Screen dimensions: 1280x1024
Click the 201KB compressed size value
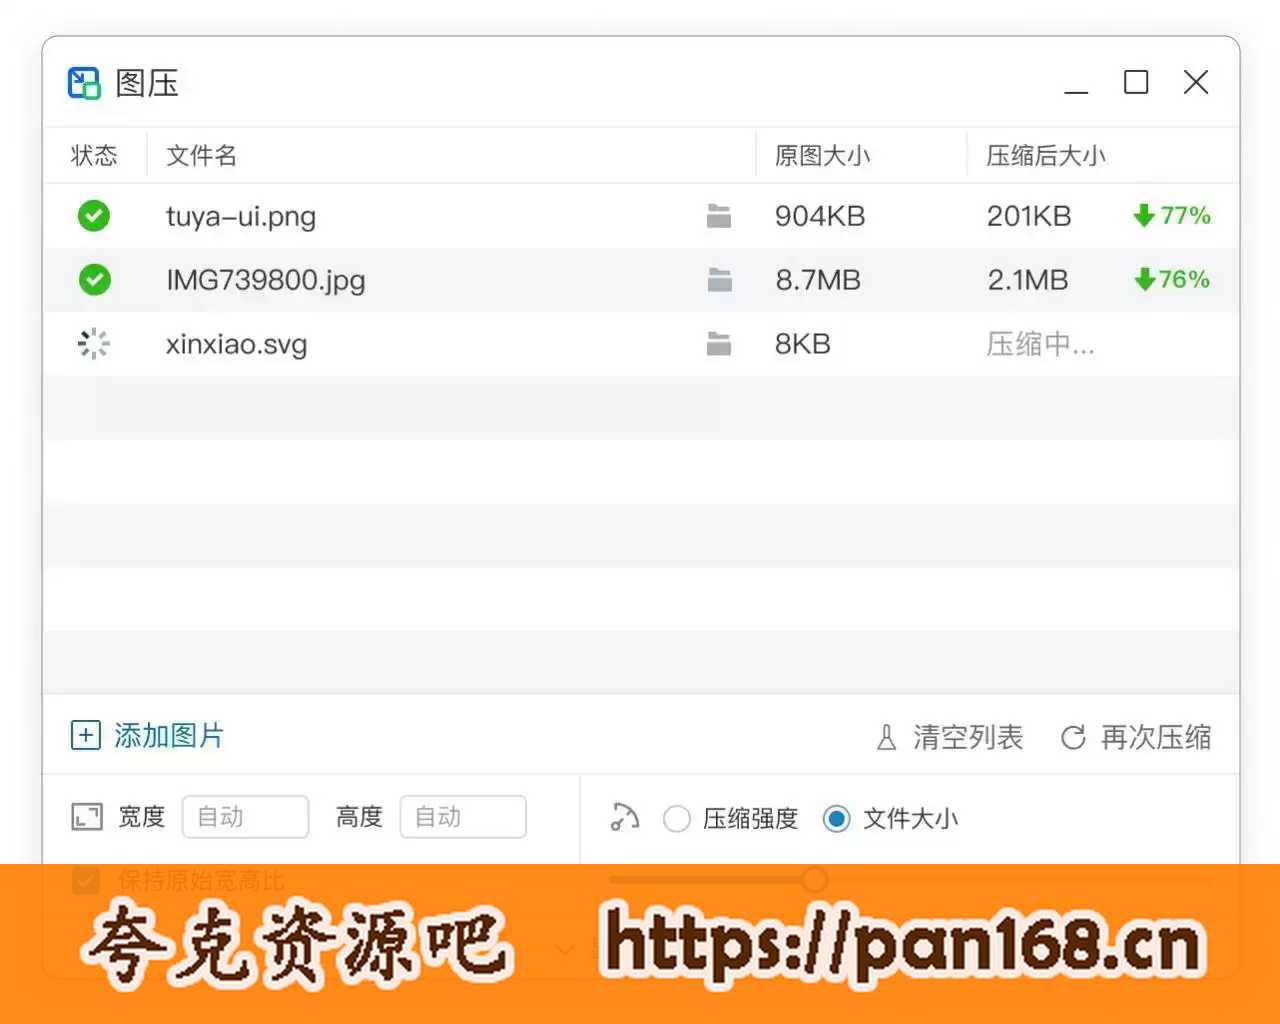(x=1029, y=216)
